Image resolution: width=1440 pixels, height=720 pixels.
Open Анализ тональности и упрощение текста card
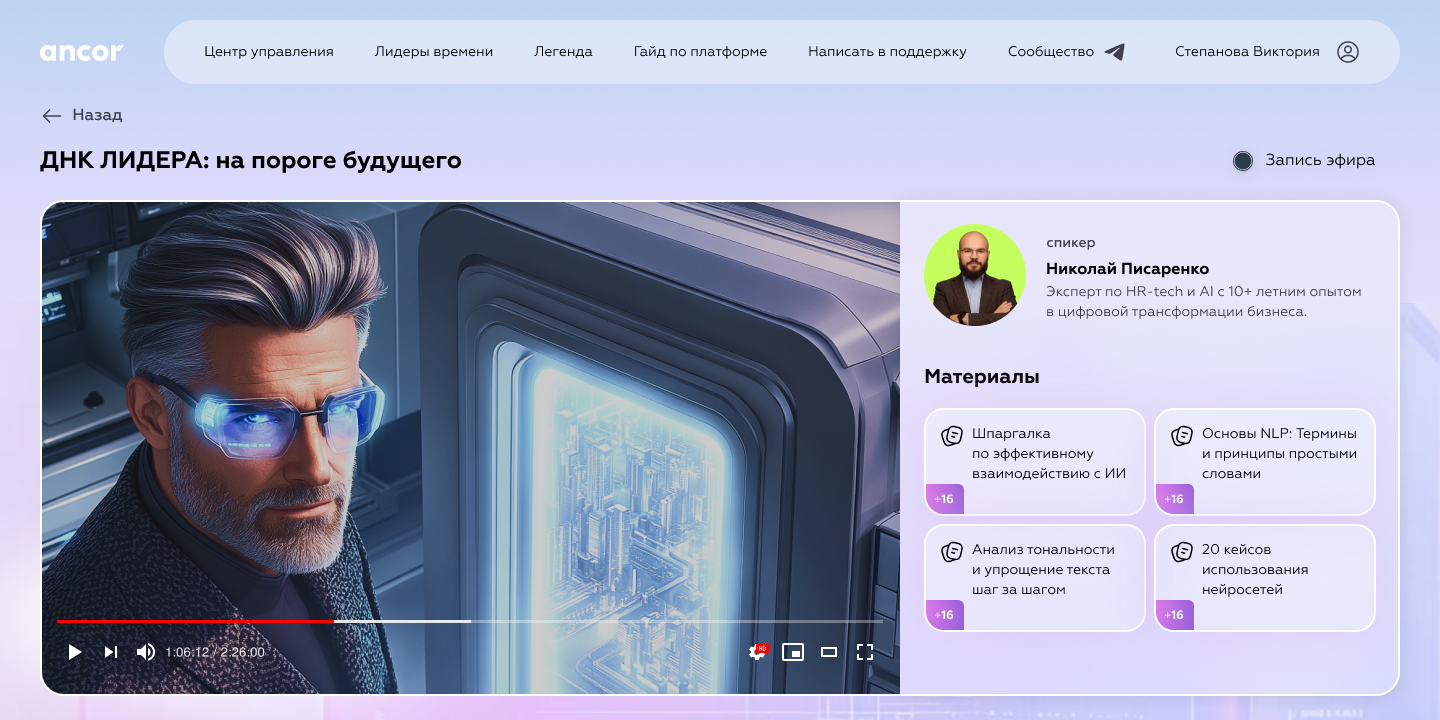tap(1035, 578)
